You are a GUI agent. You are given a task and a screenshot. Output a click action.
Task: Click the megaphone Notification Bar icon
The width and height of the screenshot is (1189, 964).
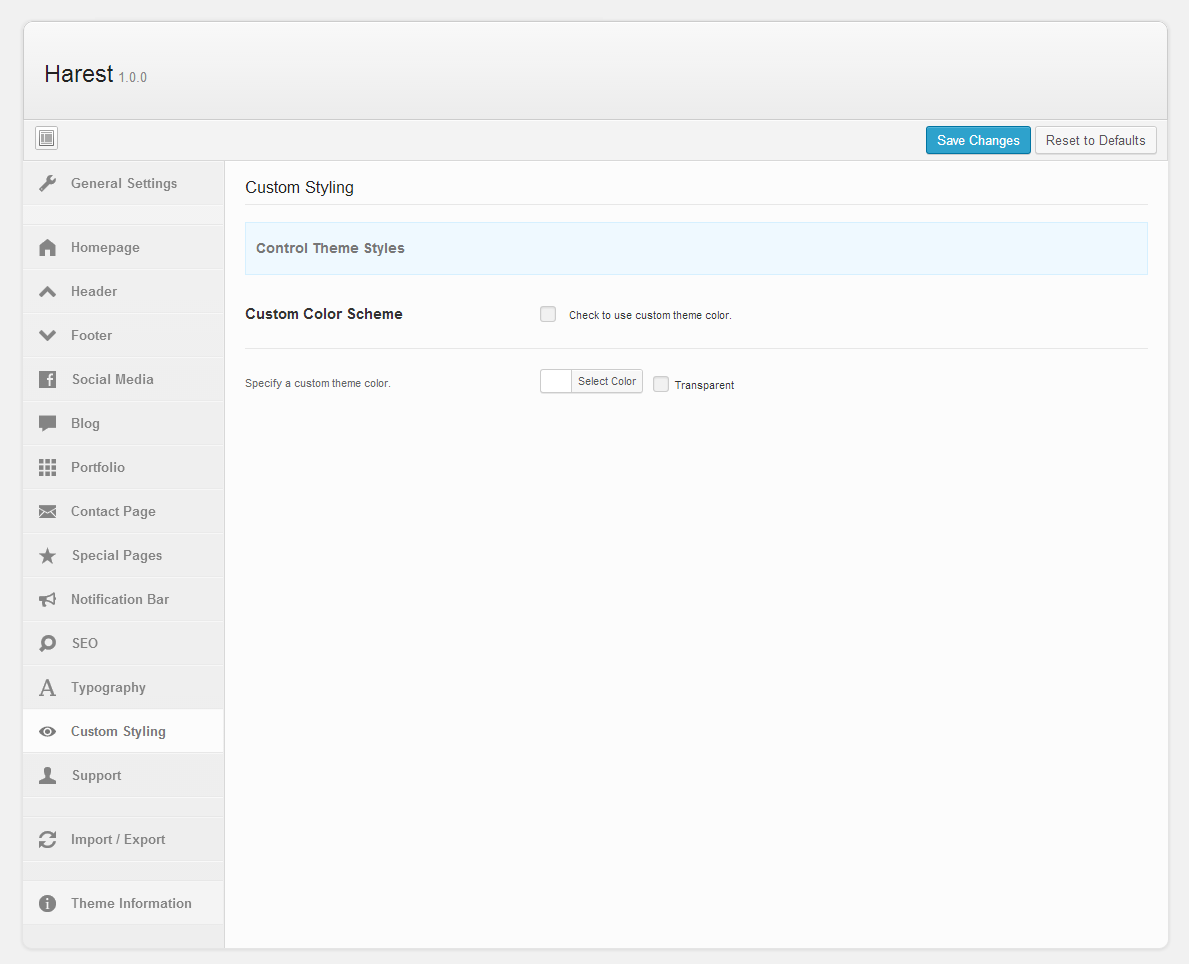pyautogui.click(x=47, y=600)
